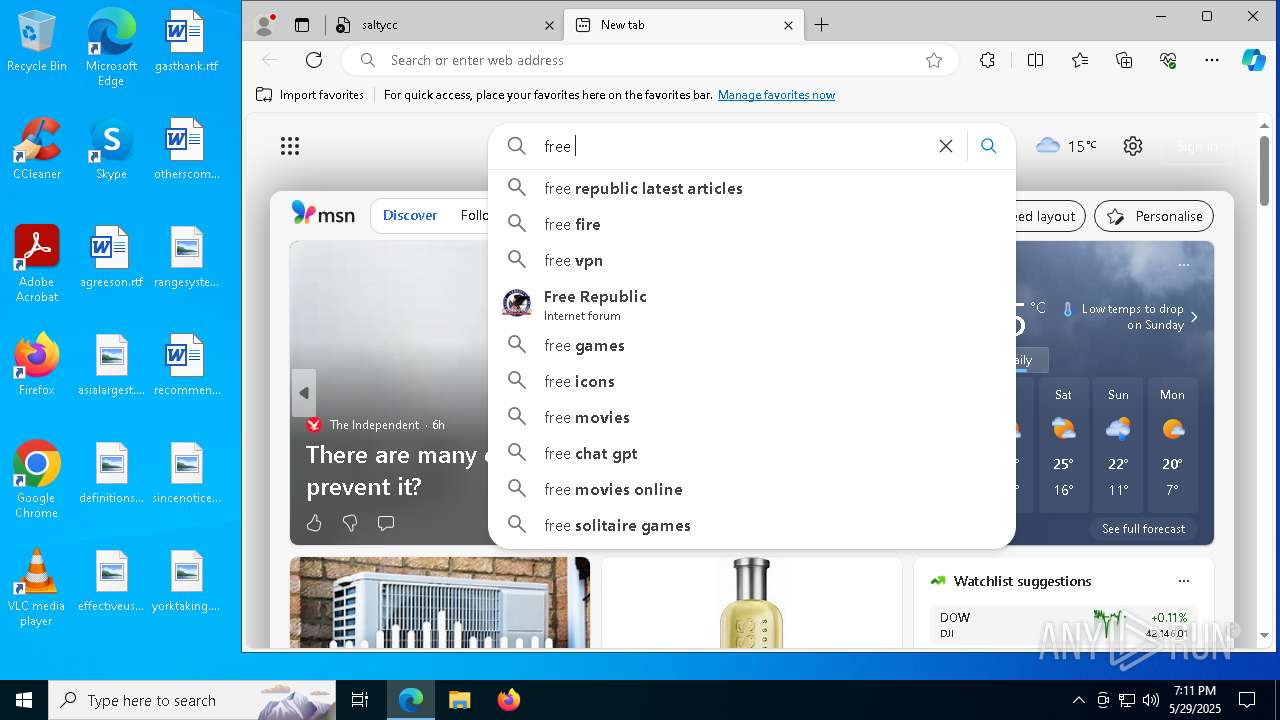Viewport: 1280px width, 720px height.
Task: Open the notification center icon
Action: click(x=1247, y=700)
